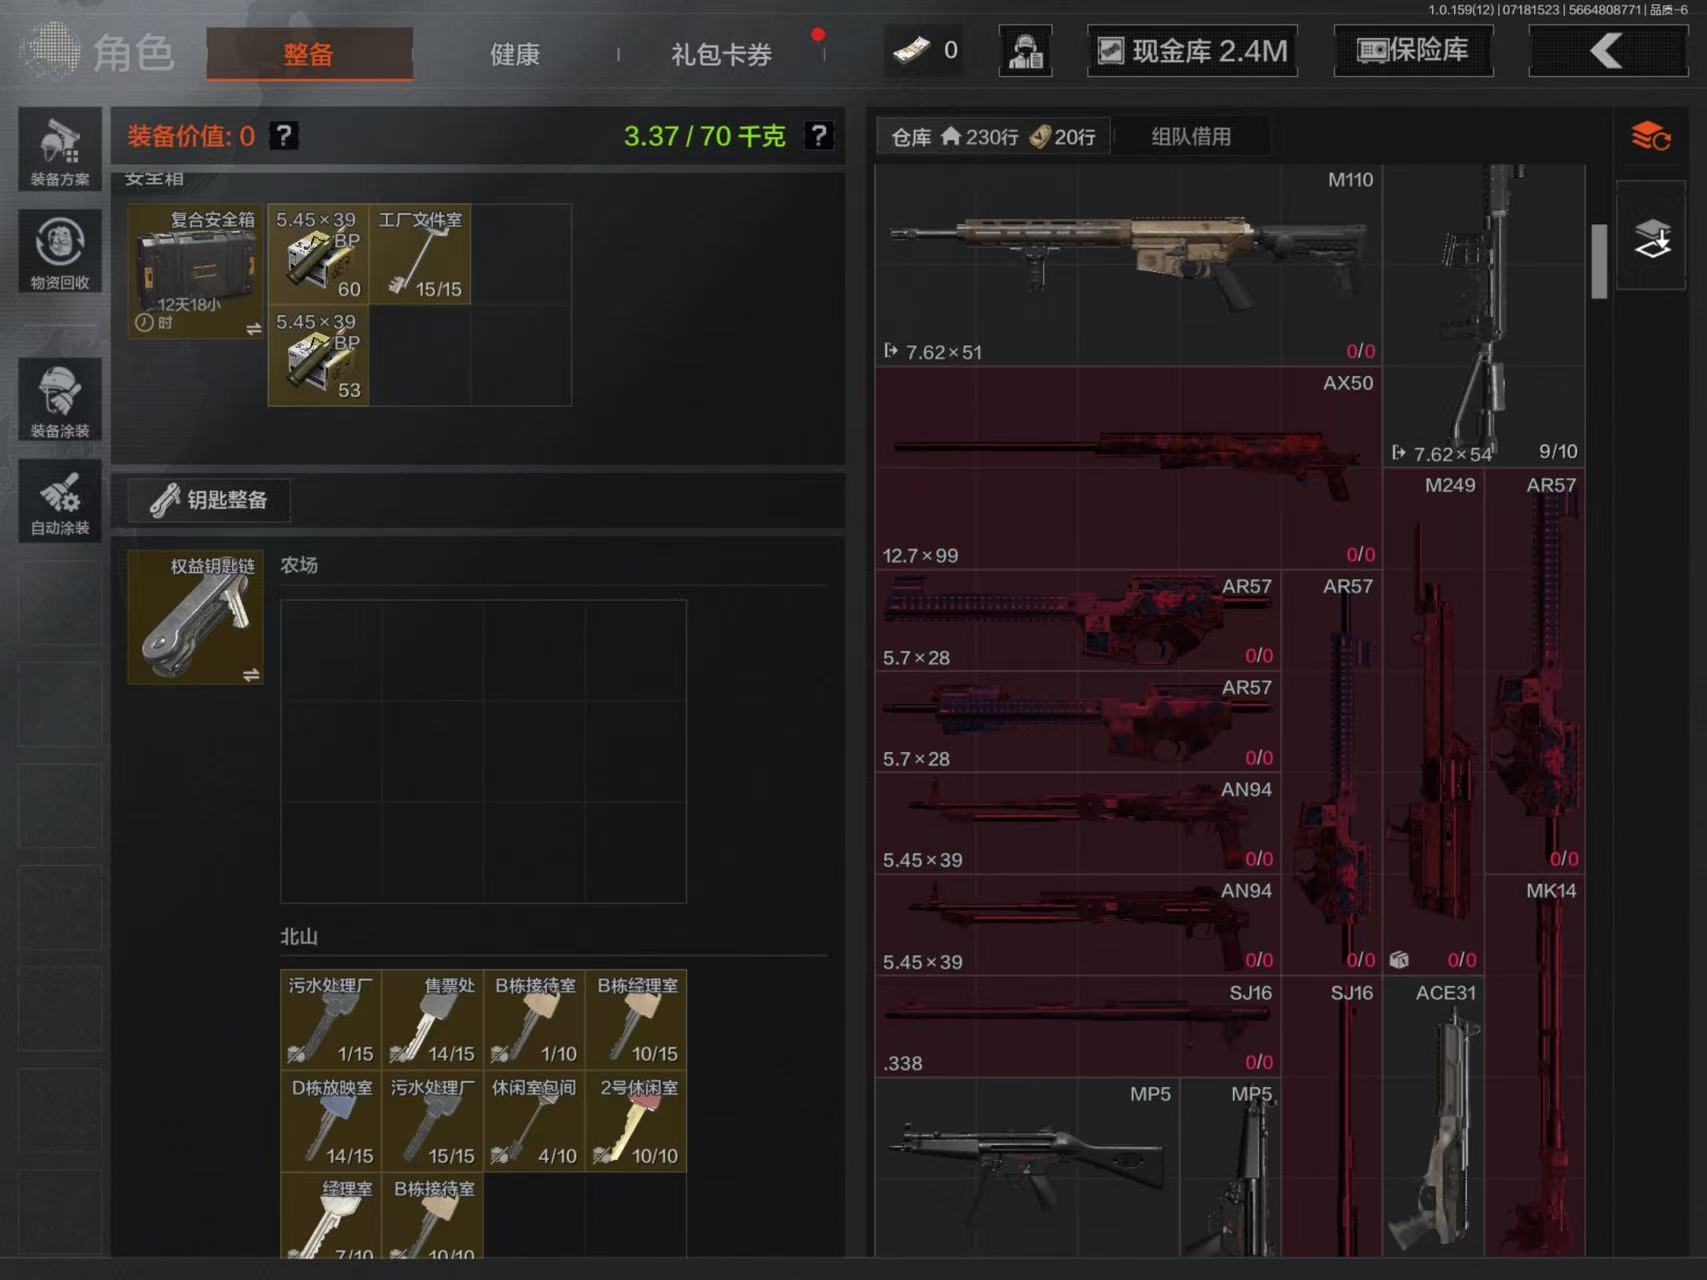
Task: Open the 物资回收 recycle icon
Action: 60,251
